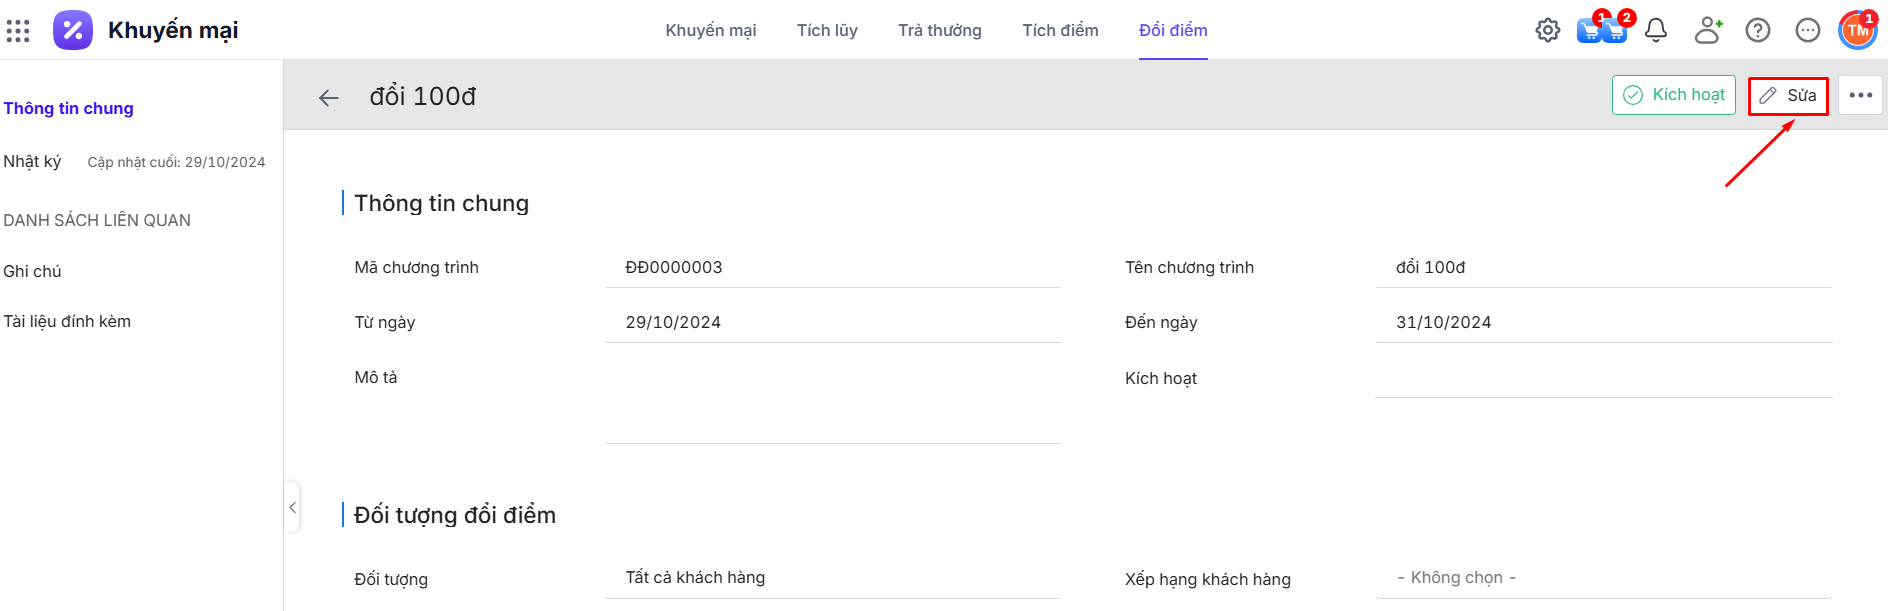Show notifications via the bell icon
The width and height of the screenshot is (1888, 611).
(1656, 30)
